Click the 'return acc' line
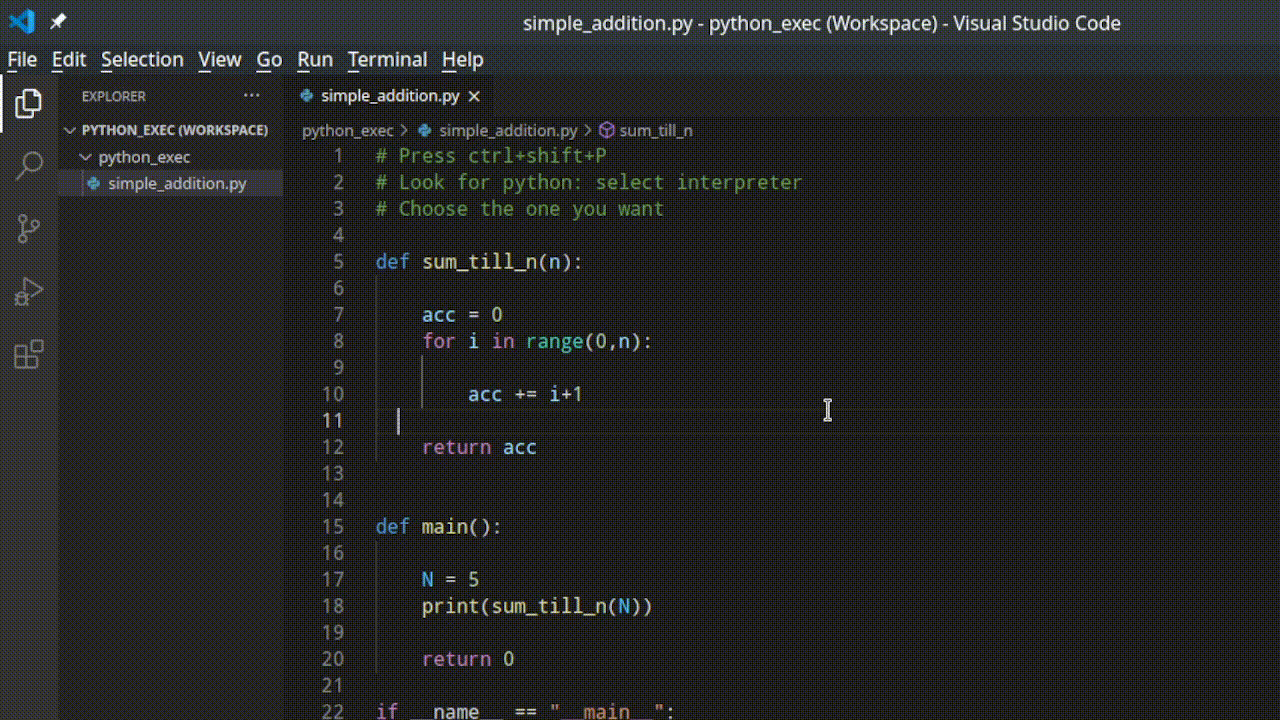This screenshot has height=720, width=1280. pyautogui.click(x=479, y=447)
